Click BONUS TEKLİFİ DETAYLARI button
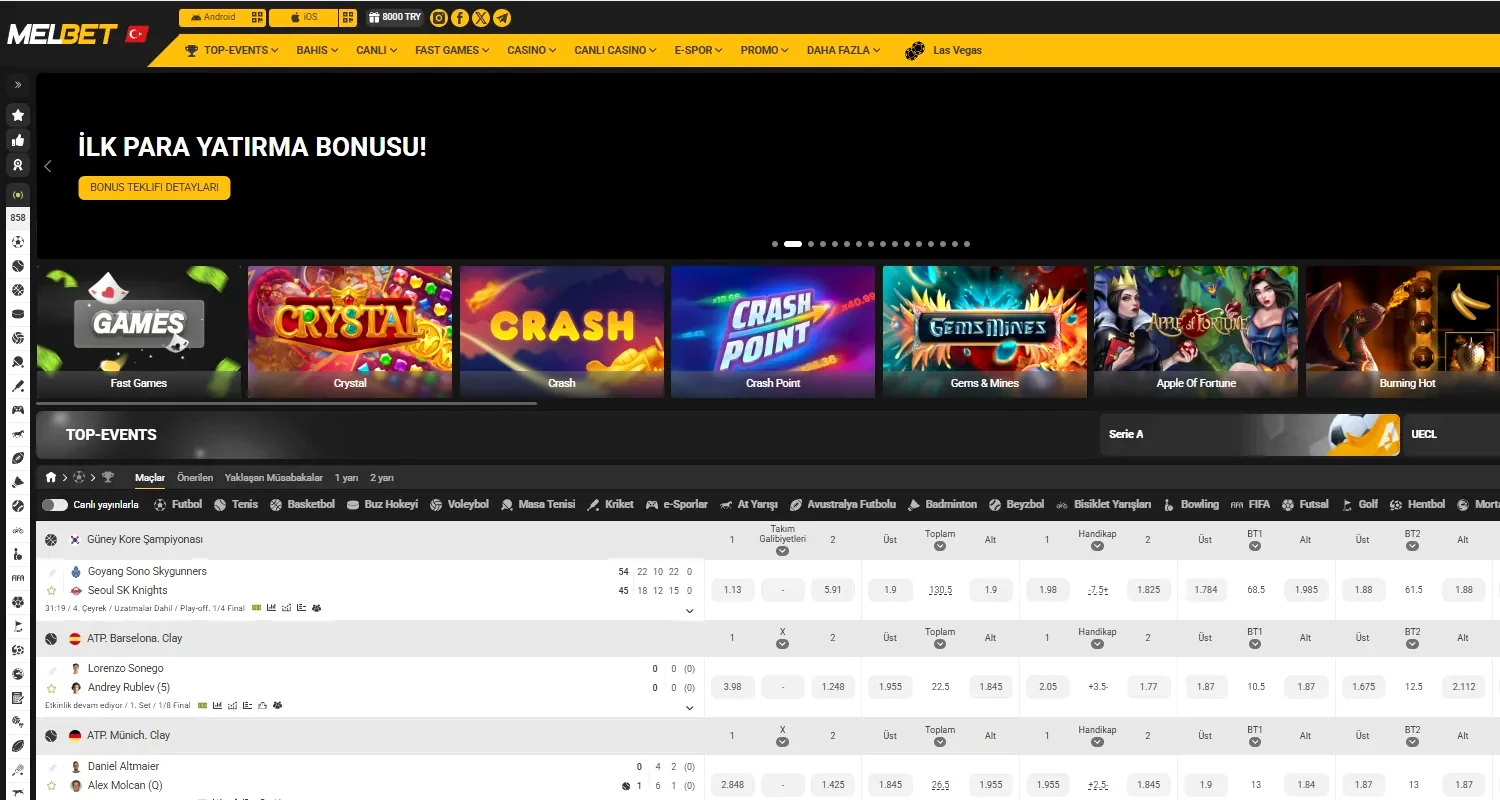This screenshot has width=1500, height=800. point(154,188)
